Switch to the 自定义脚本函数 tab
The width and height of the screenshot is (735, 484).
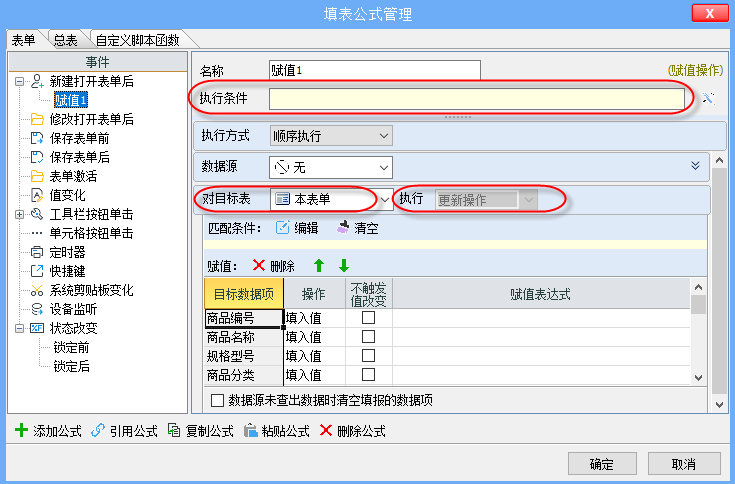tap(137, 40)
